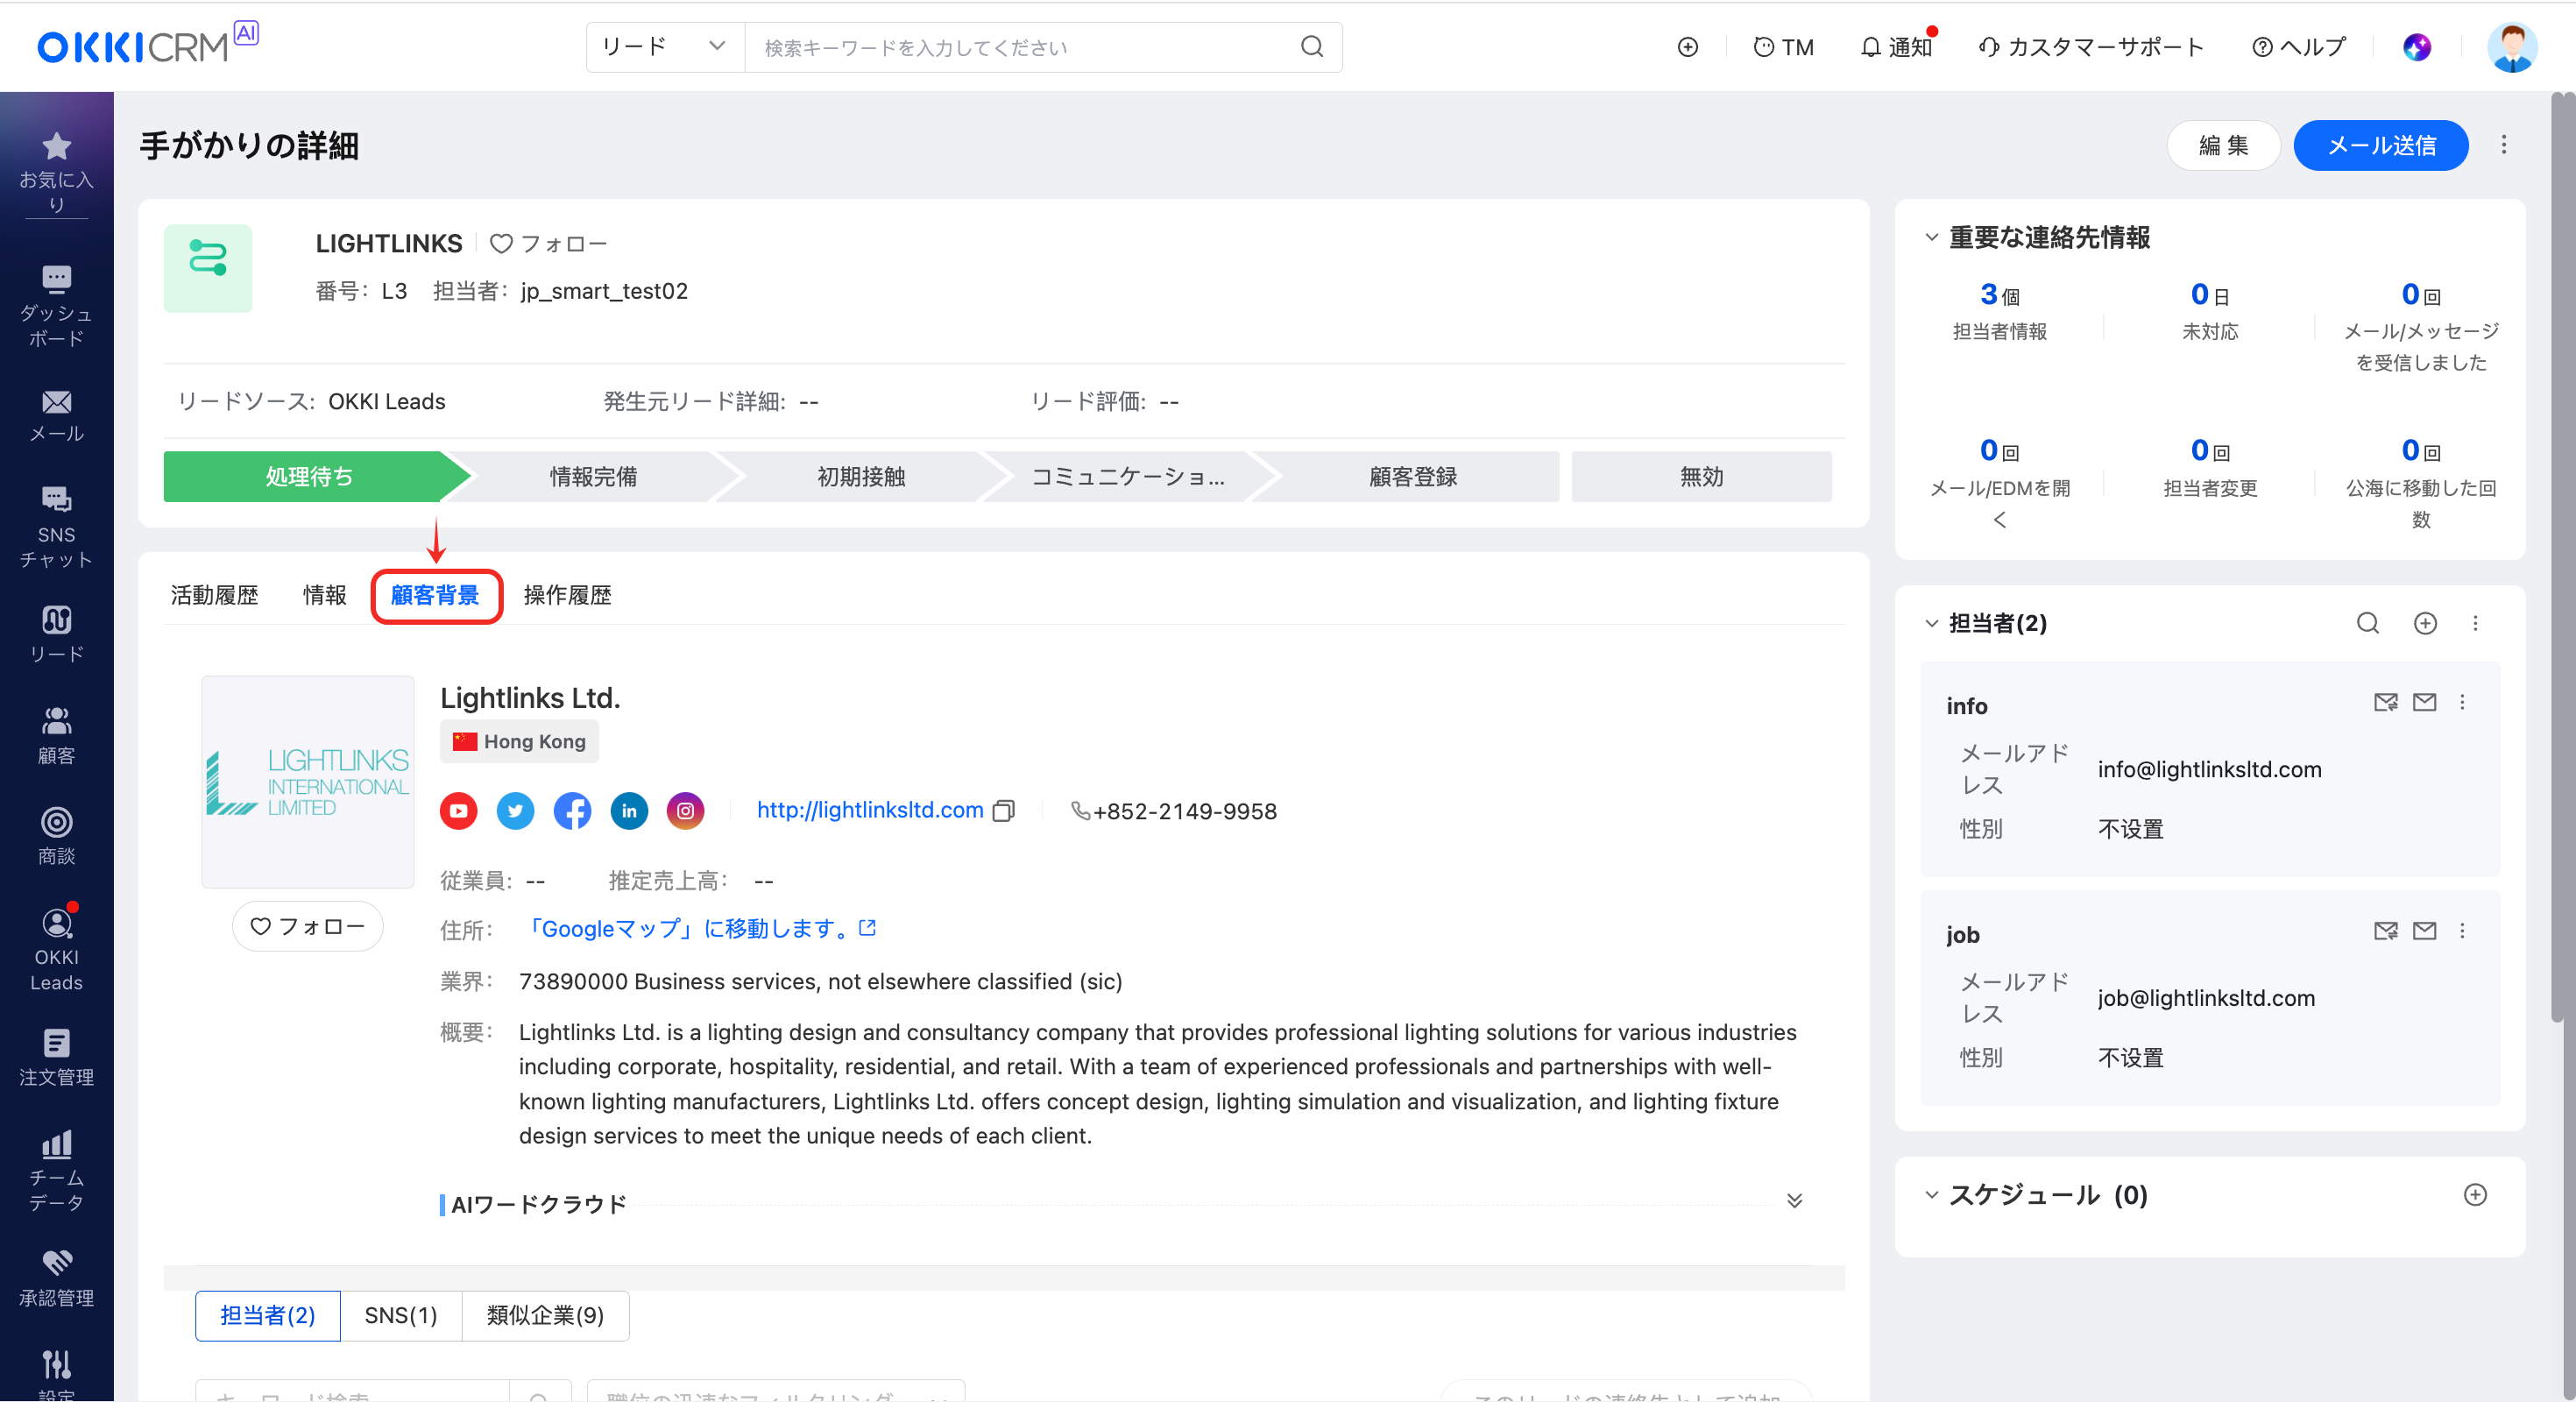The image size is (2576, 1402).
Task: Click the plus circle icon in top bar
Action: 1688,47
